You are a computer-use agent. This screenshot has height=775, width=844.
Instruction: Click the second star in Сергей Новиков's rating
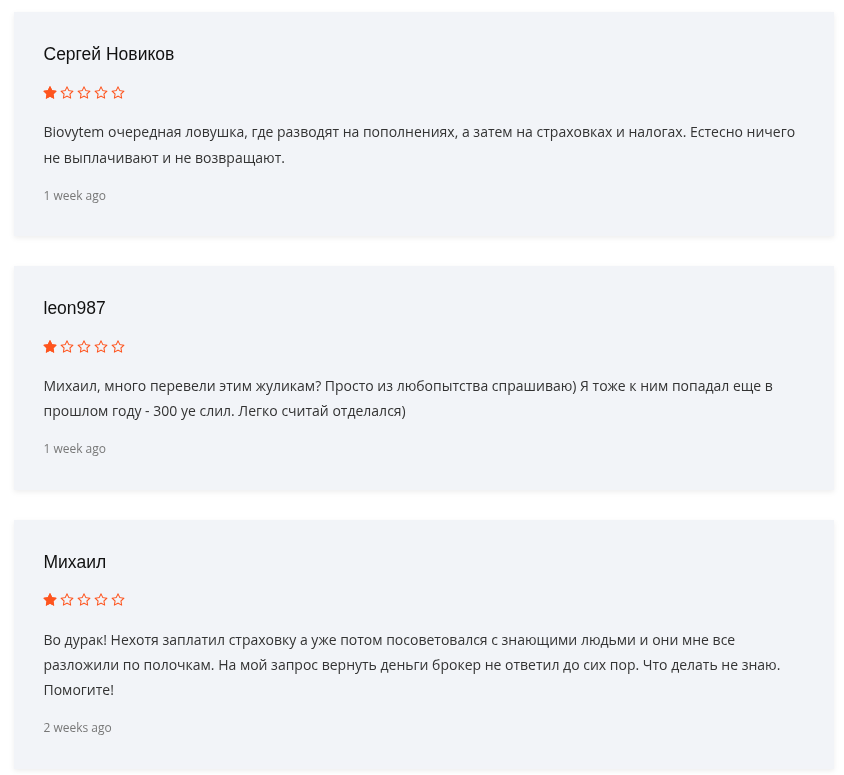coord(67,93)
